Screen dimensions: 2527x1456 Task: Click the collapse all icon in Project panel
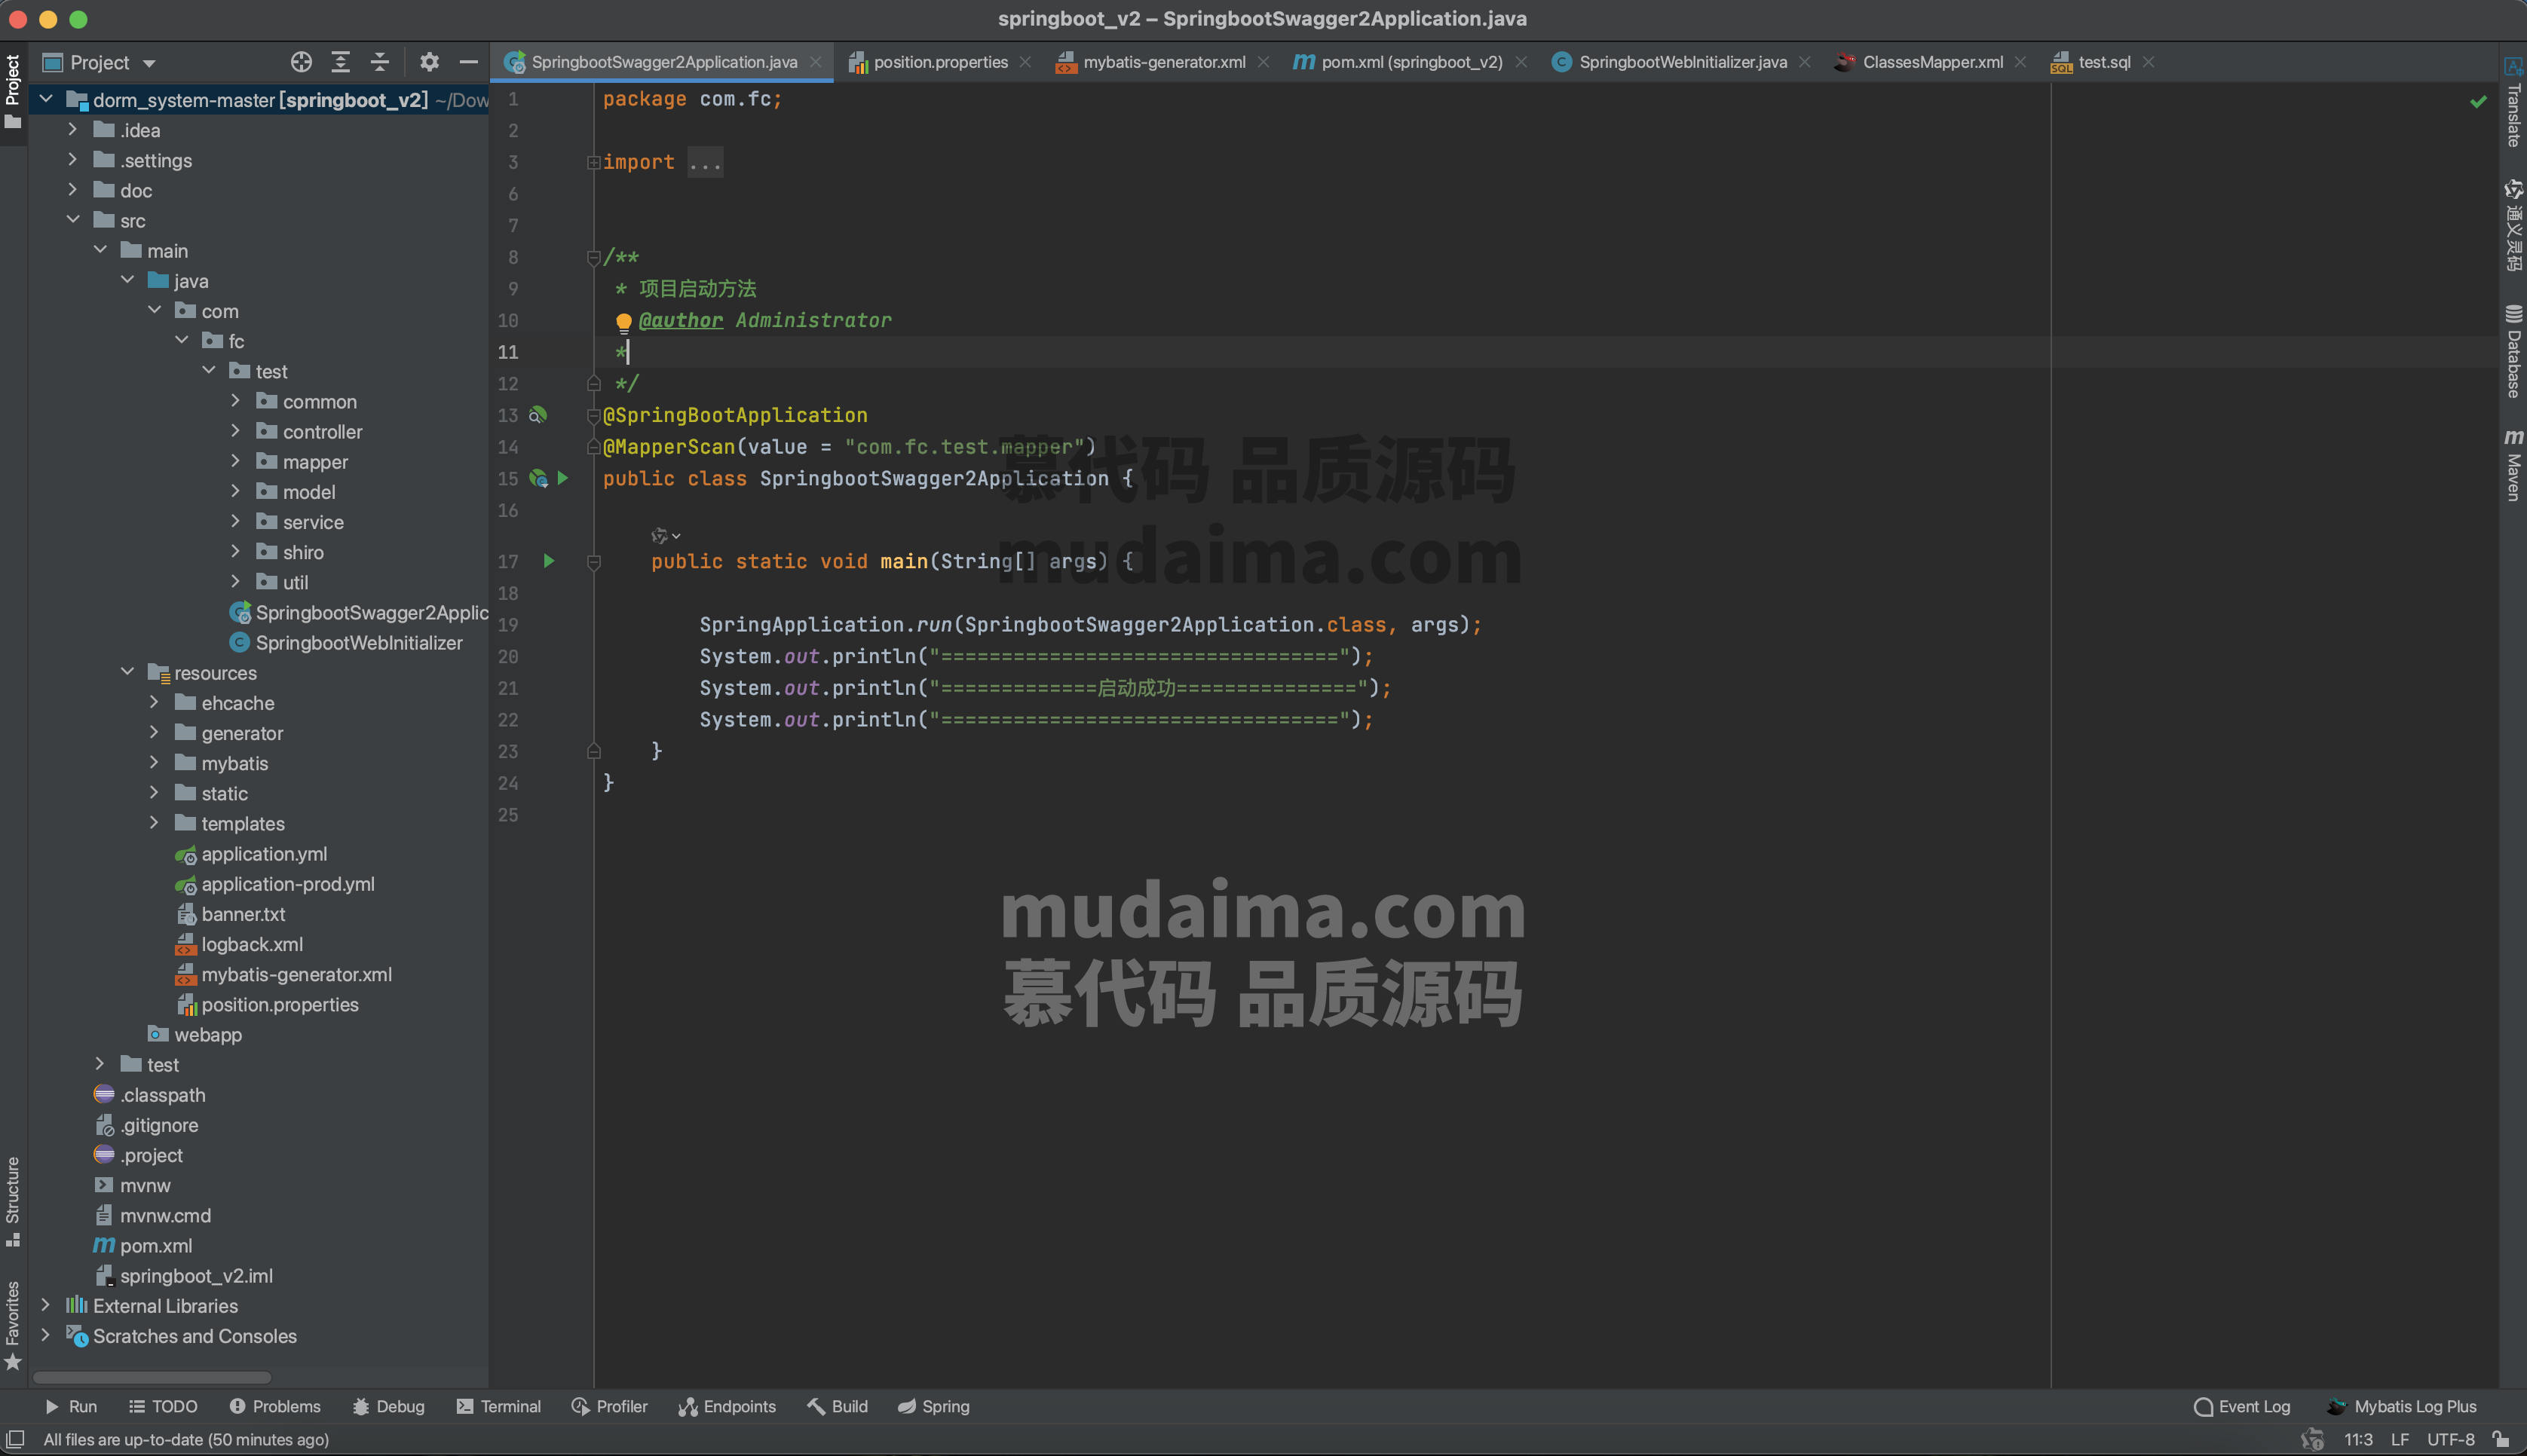point(380,62)
